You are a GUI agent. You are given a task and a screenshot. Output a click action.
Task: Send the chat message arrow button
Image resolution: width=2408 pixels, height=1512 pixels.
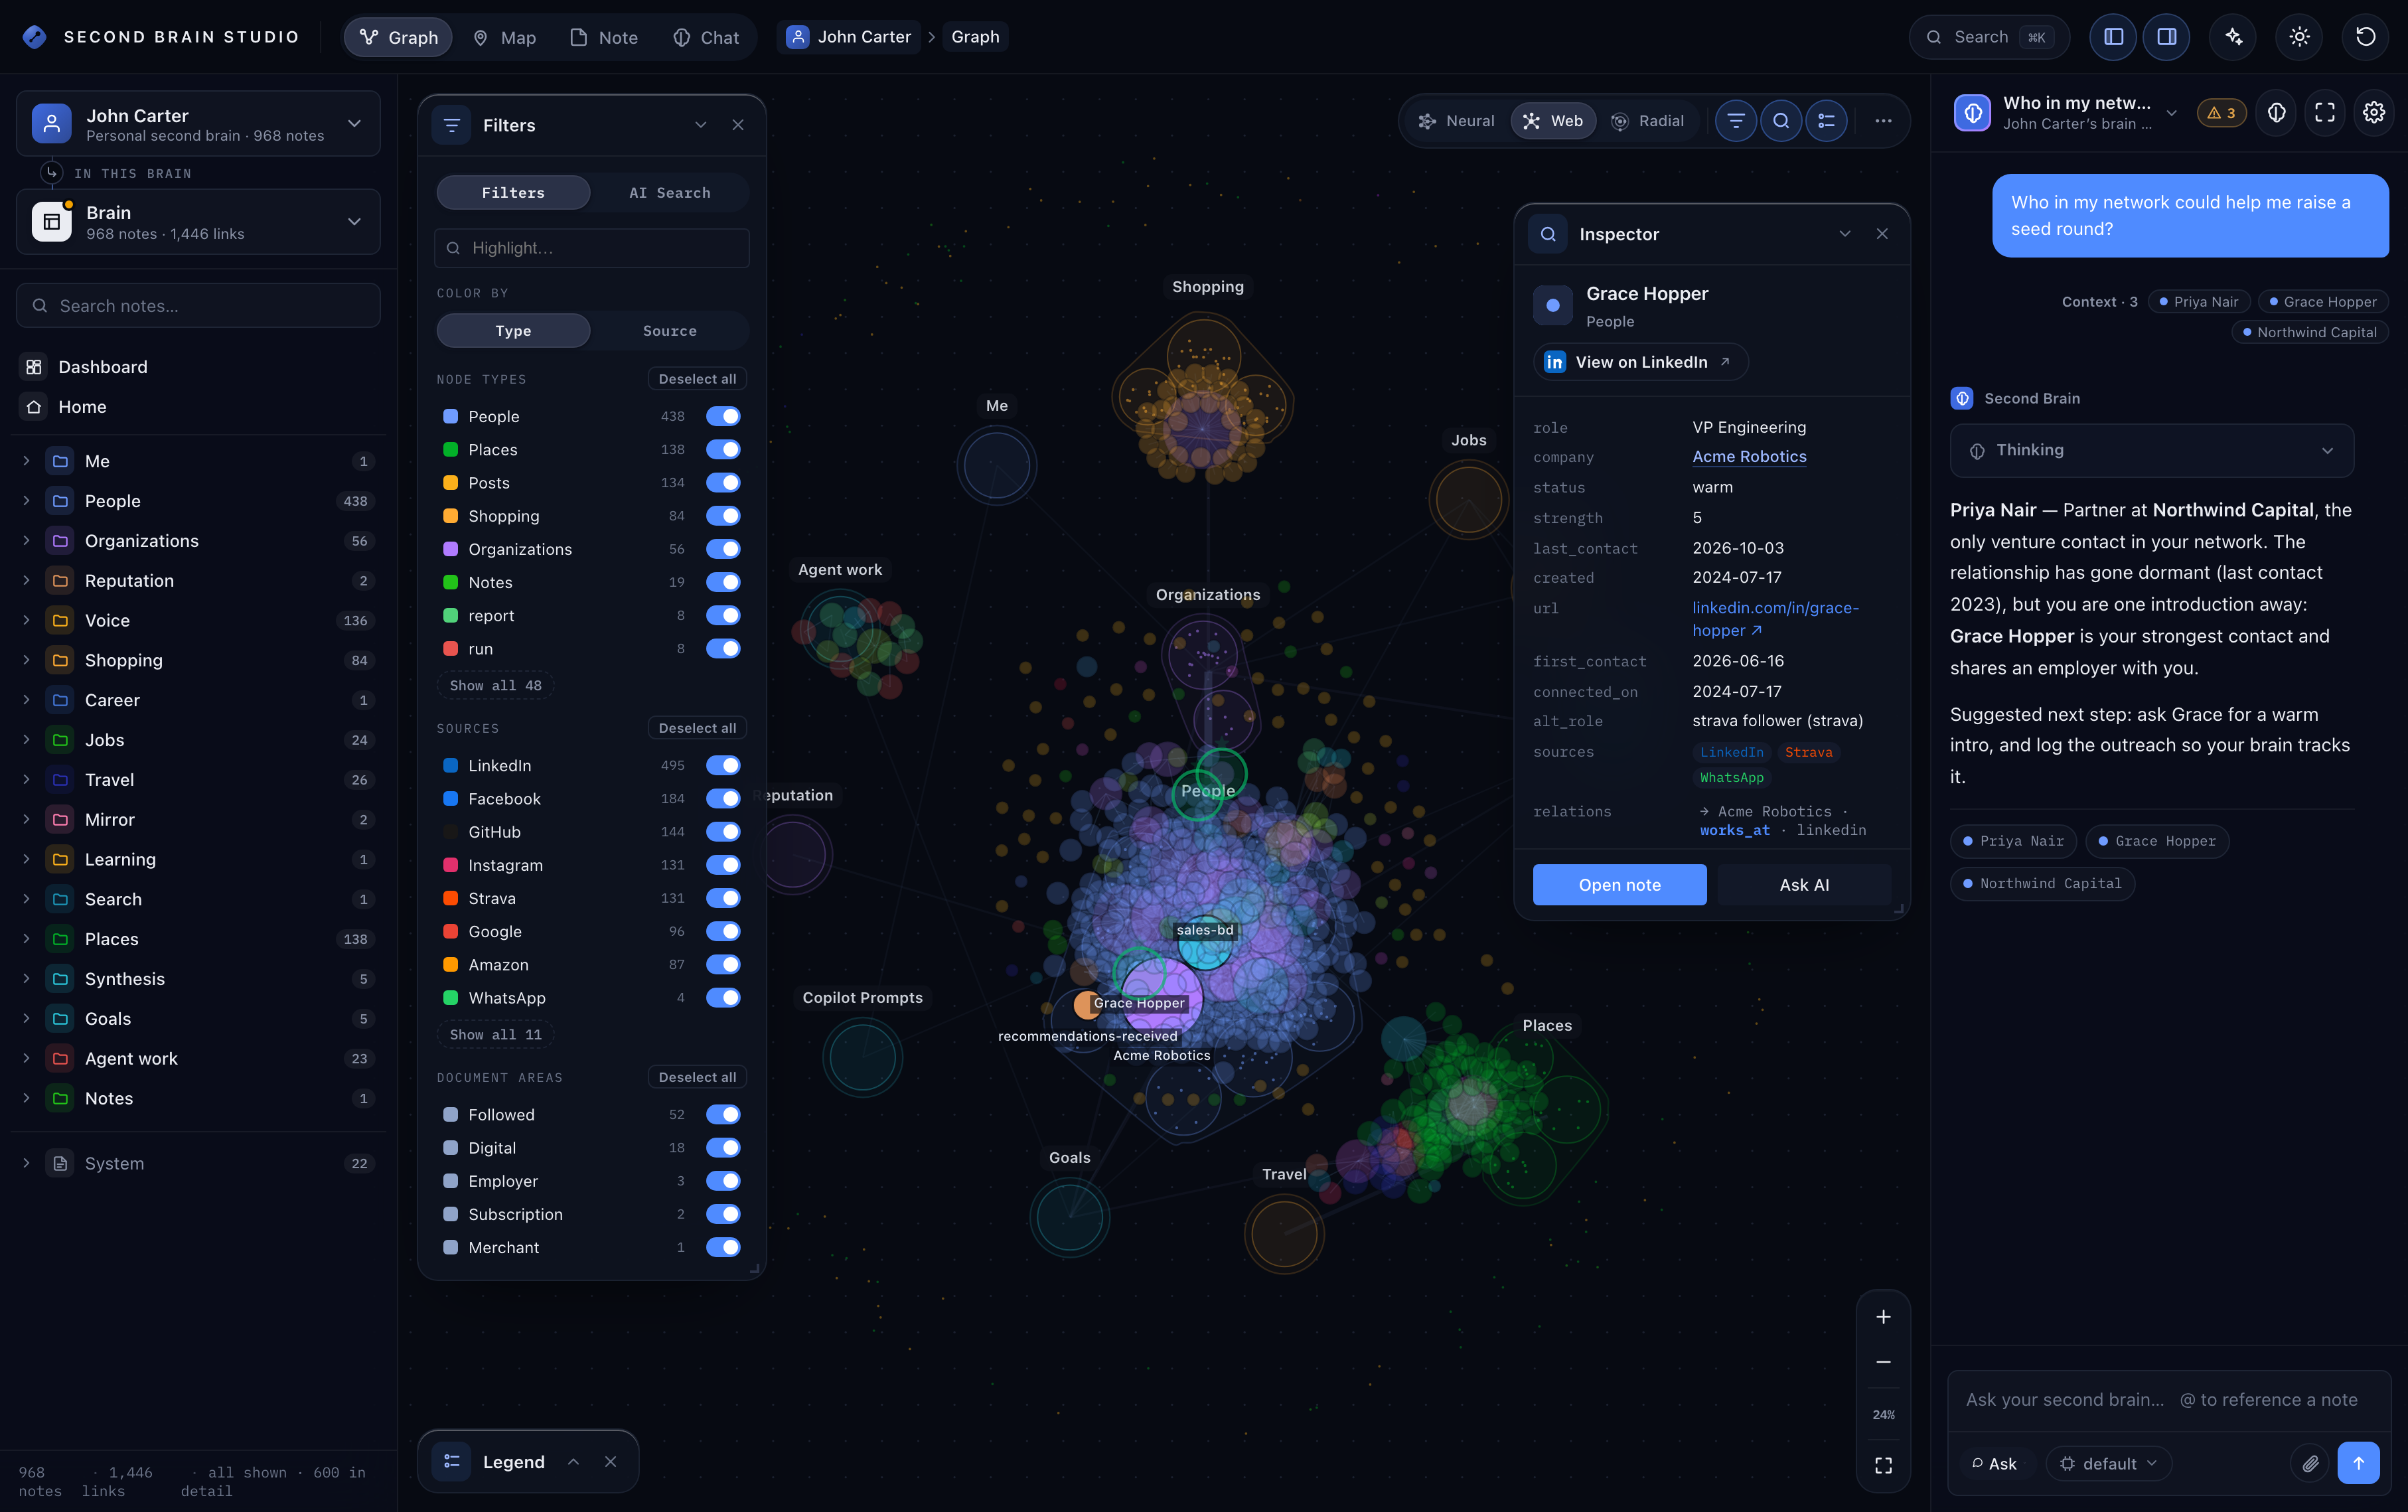click(2358, 1463)
